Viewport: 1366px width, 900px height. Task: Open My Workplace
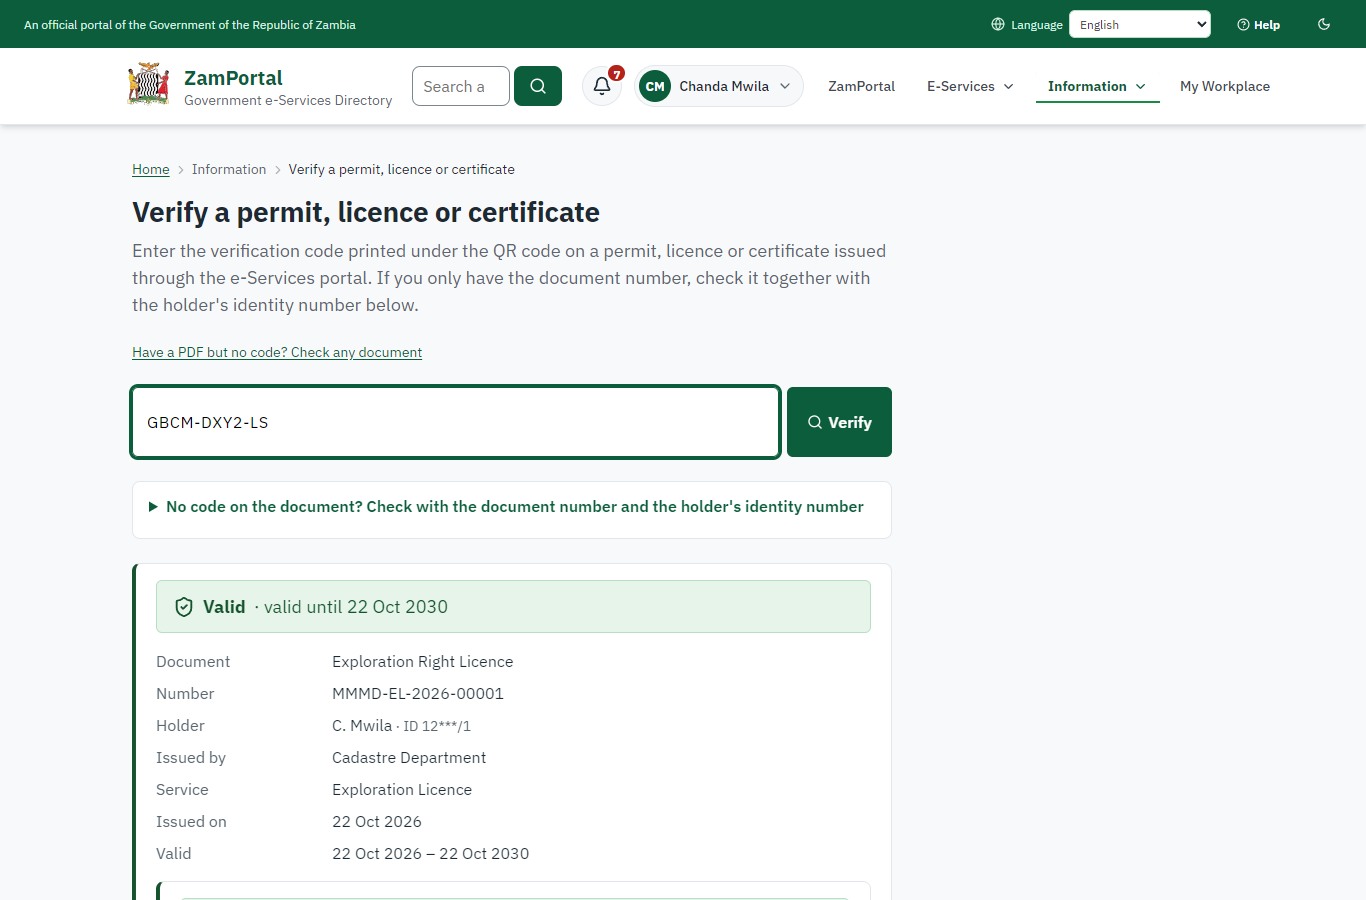click(x=1225, y=86)
